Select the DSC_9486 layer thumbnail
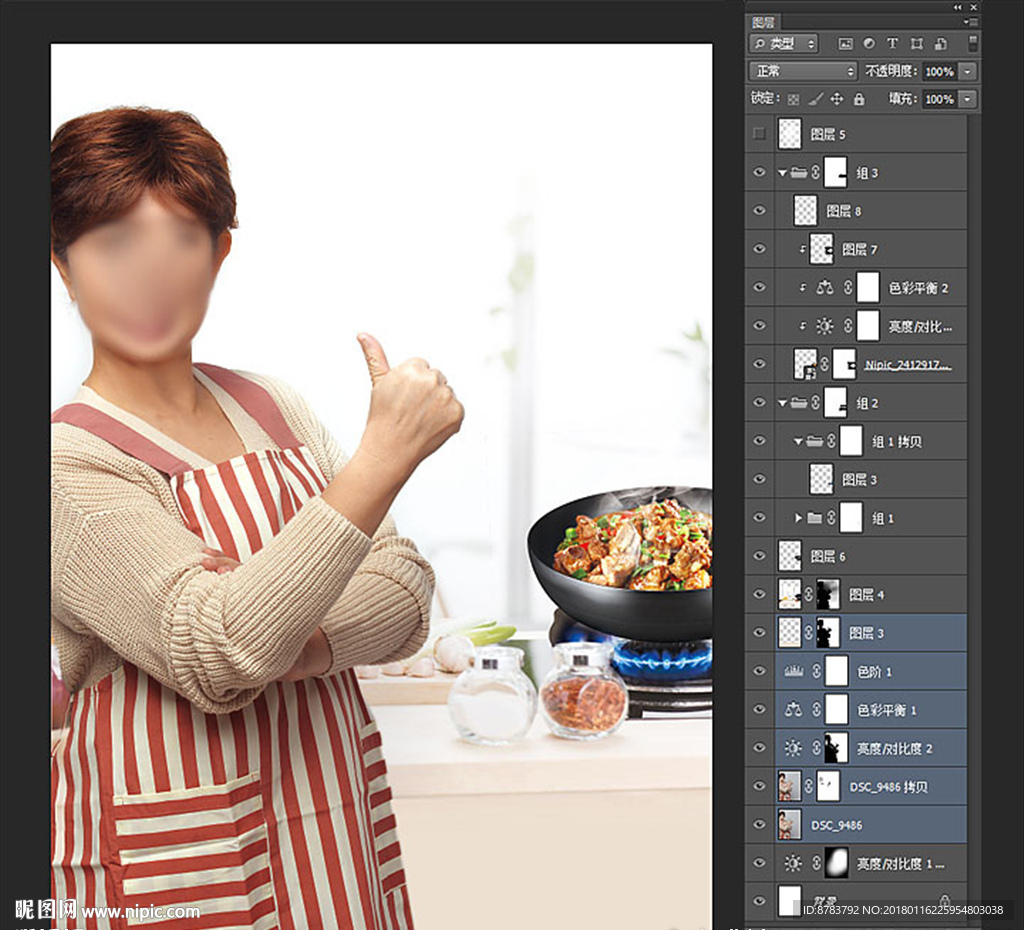The image size is (1024, 930). pyautogui.click(x=790, y=824)
